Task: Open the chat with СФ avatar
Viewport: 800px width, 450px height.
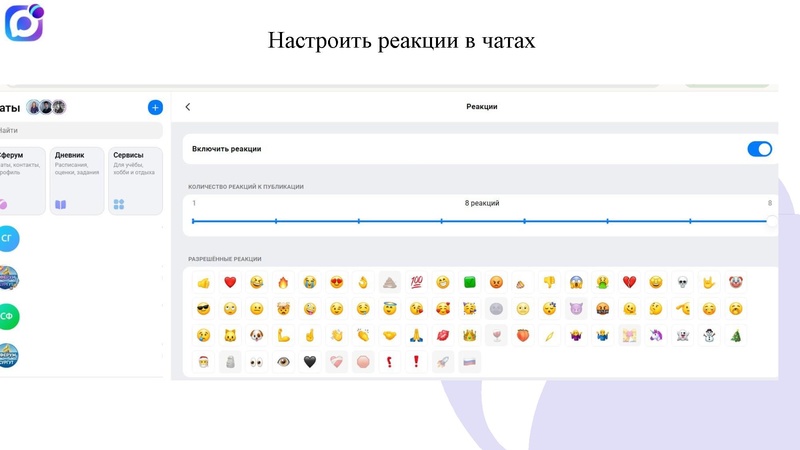Action: click(8, 316)
